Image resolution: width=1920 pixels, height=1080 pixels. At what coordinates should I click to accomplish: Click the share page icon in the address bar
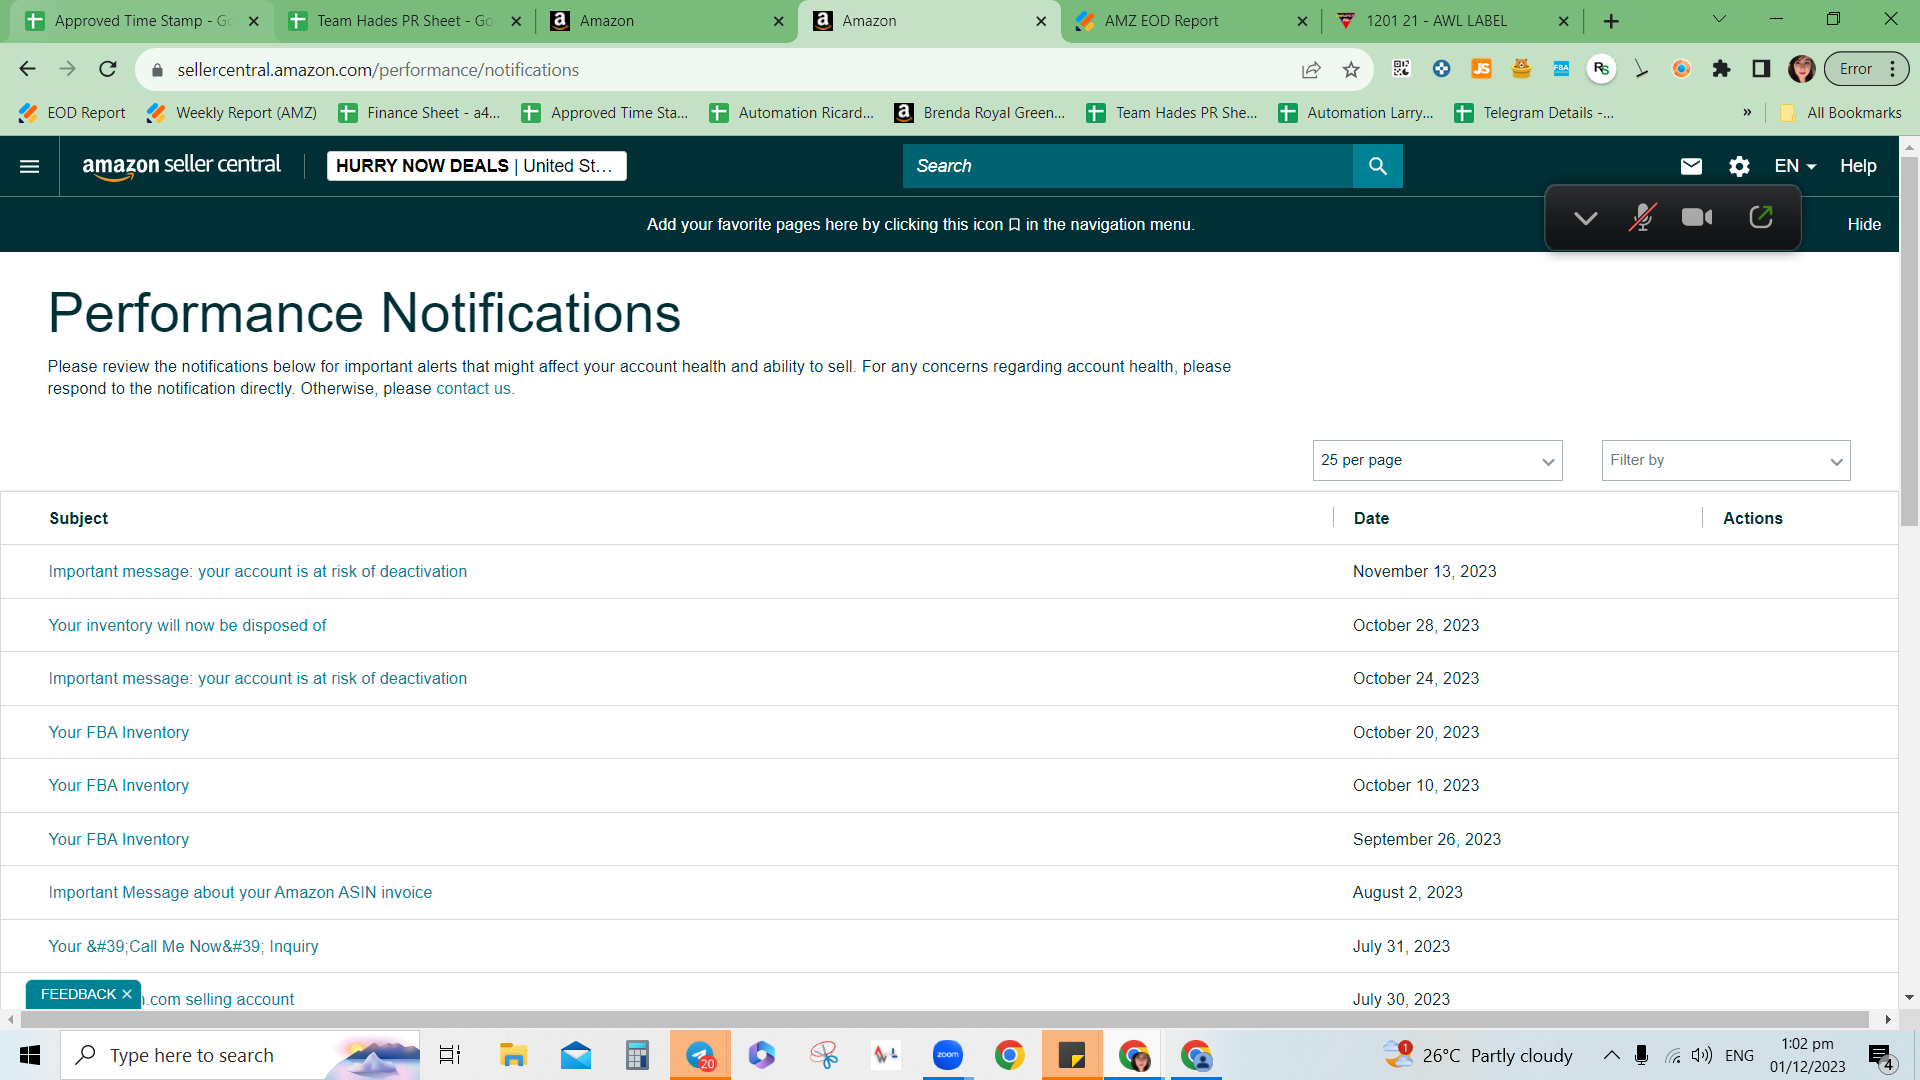coord(1311,70)
